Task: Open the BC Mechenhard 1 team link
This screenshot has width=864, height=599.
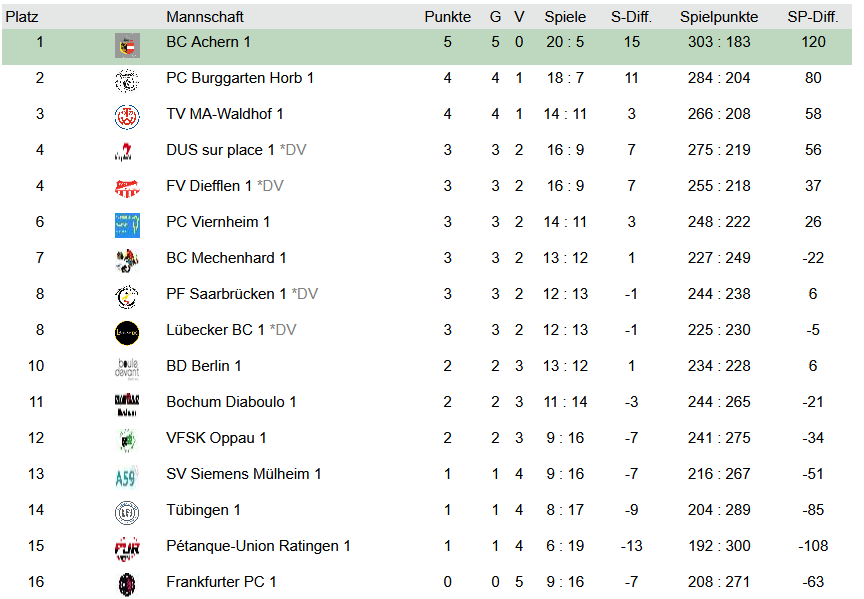Action: [226, 258]
